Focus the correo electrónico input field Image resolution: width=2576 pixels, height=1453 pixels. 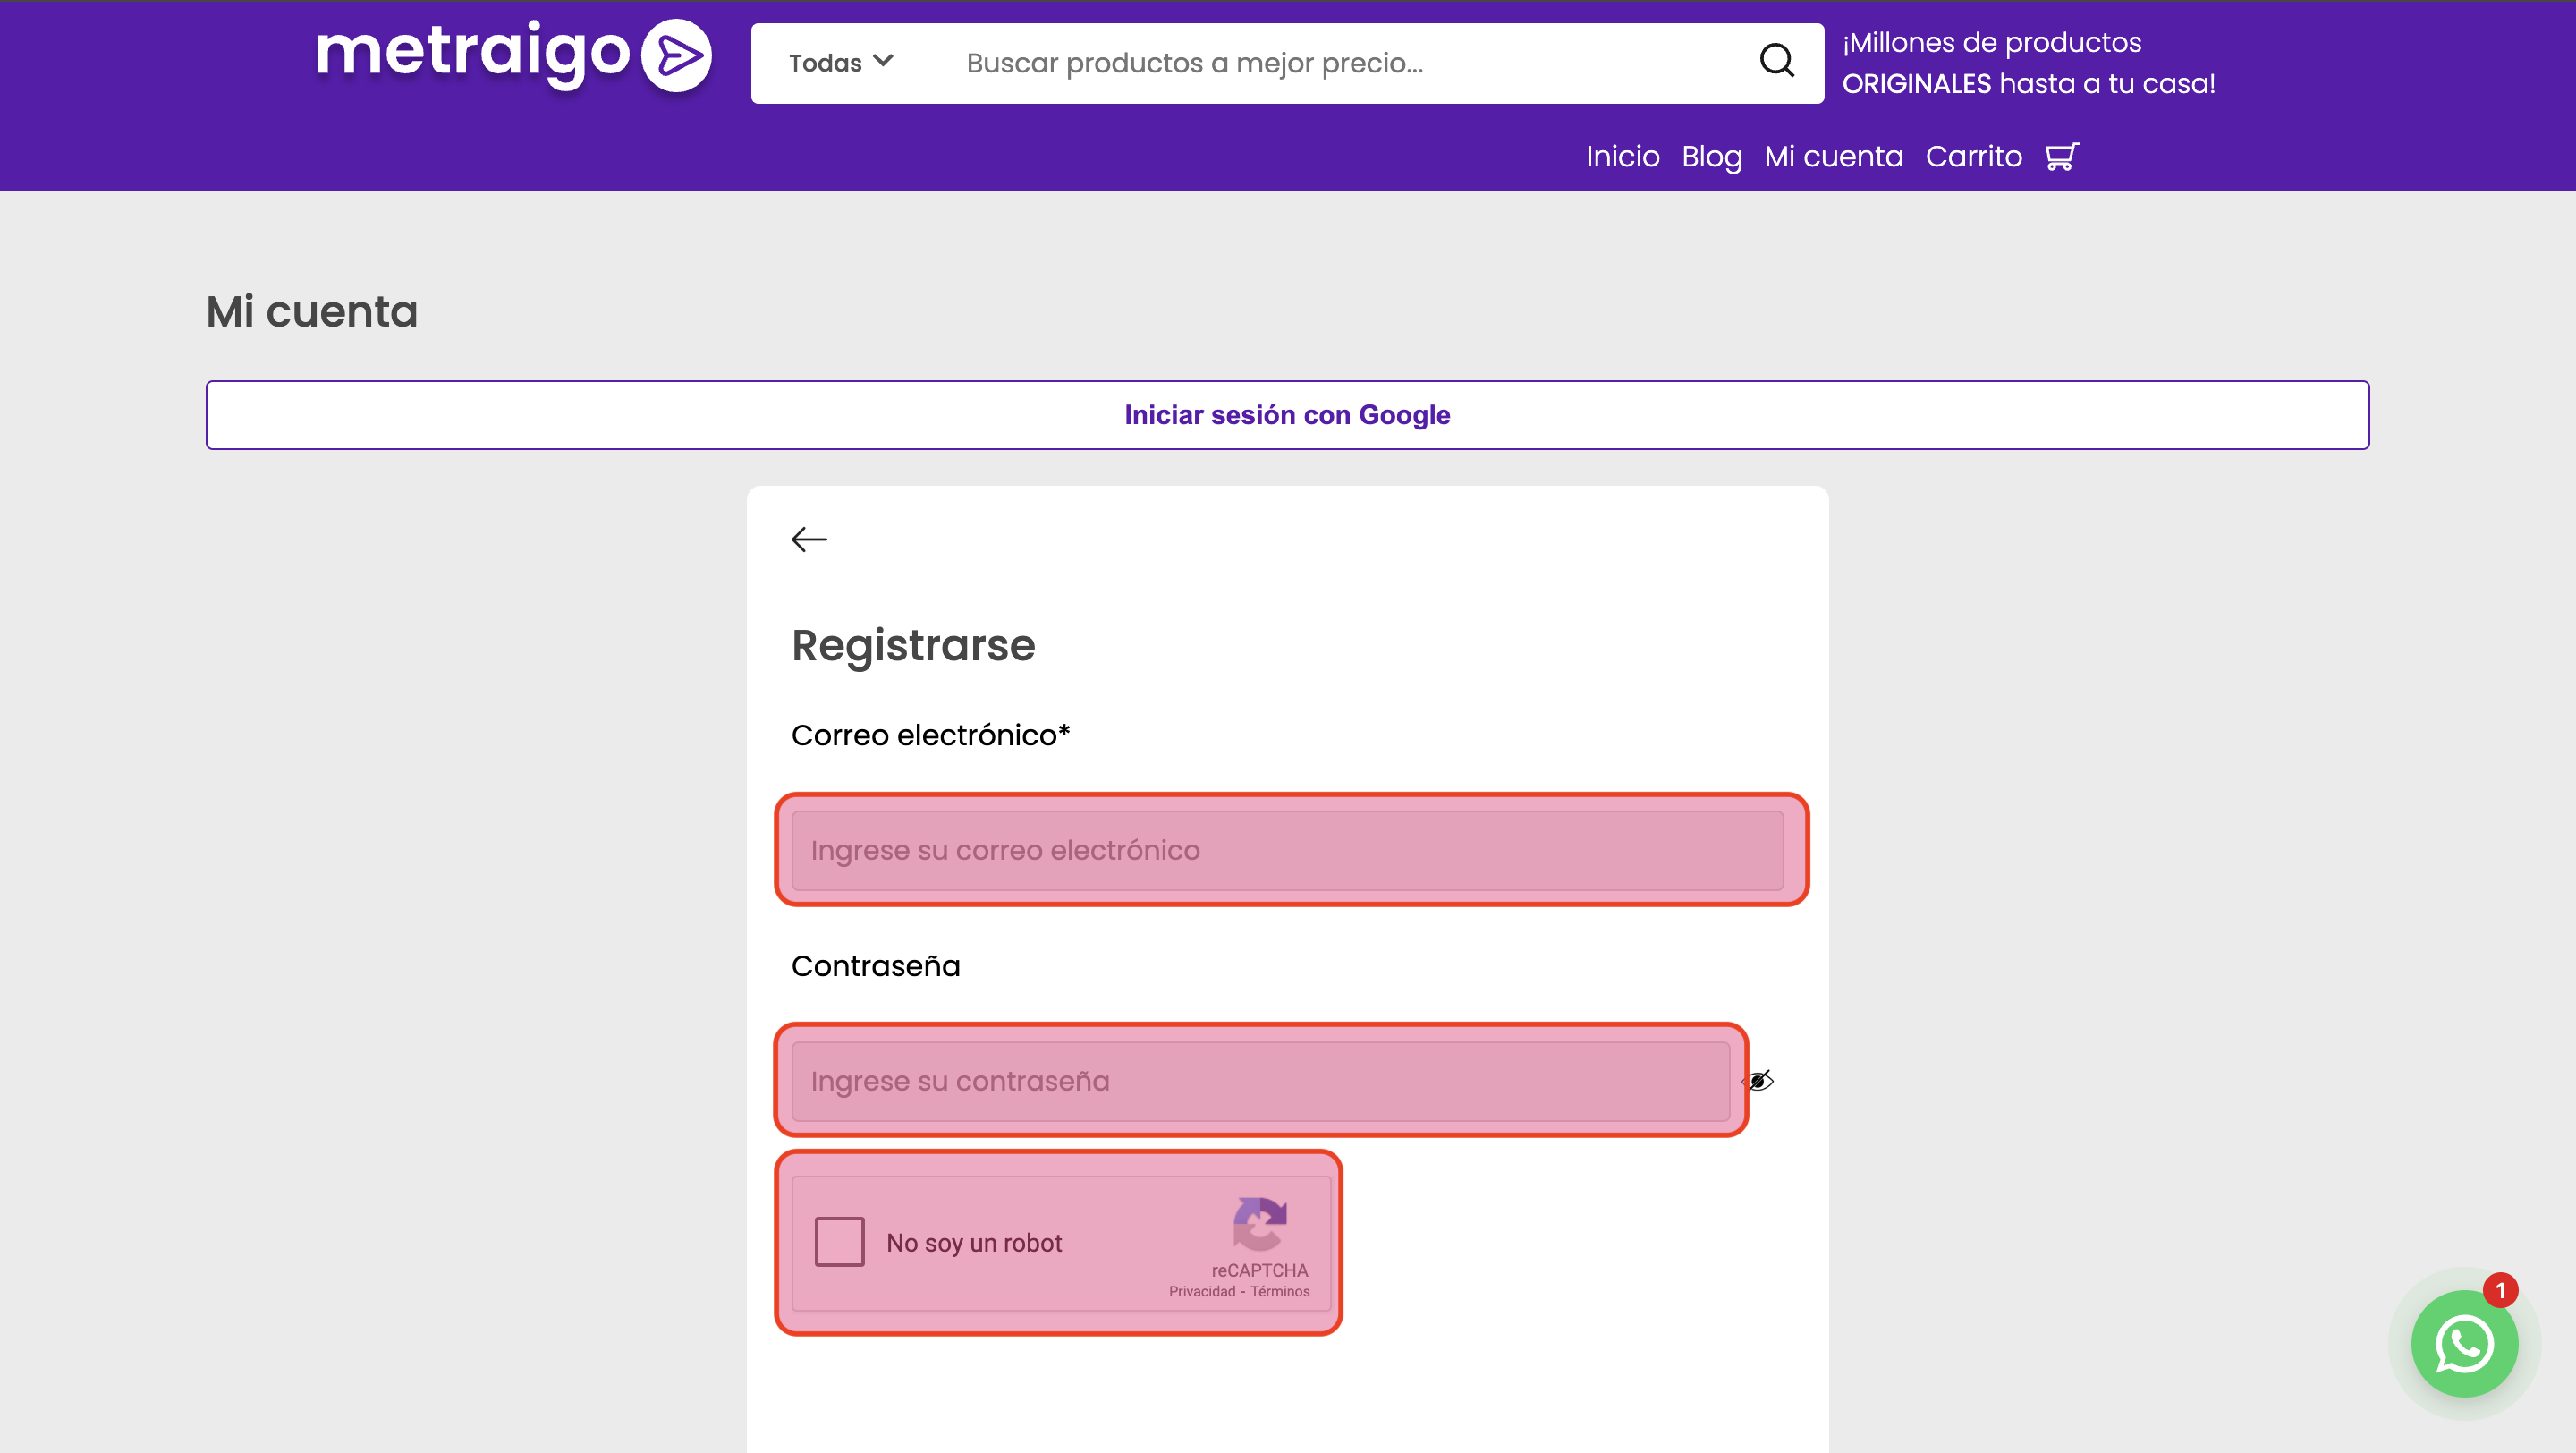1287,850
